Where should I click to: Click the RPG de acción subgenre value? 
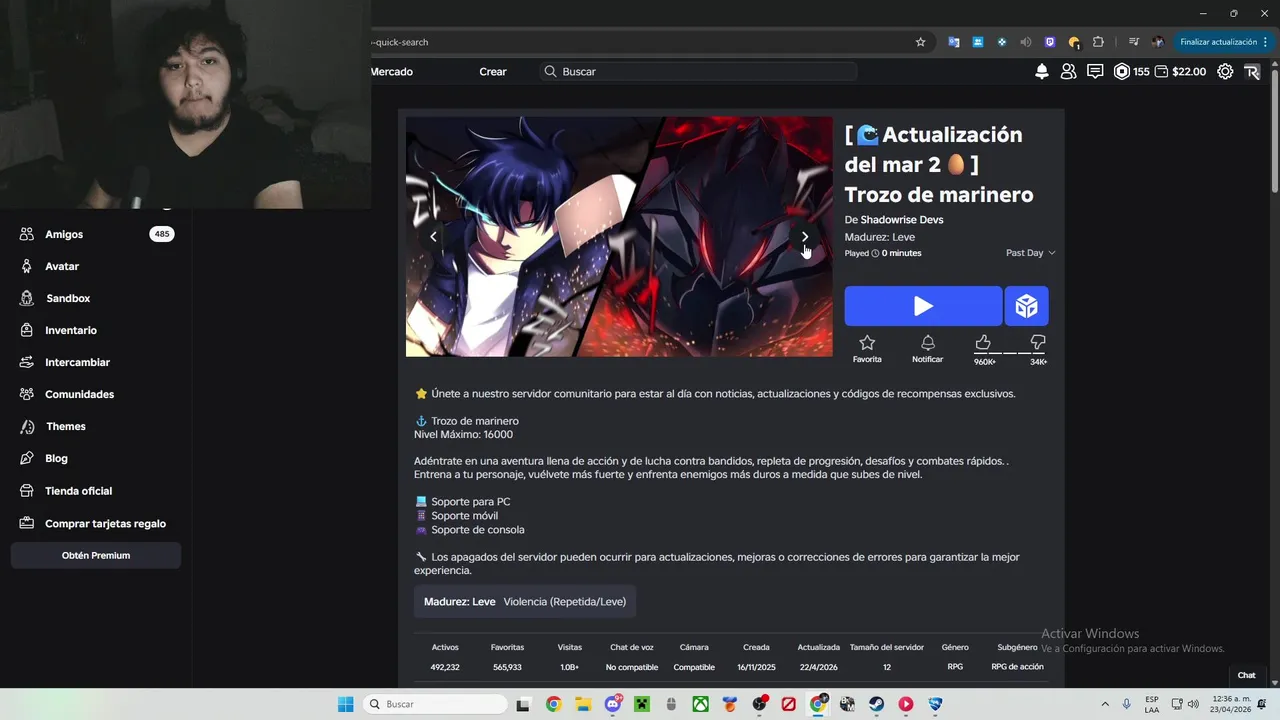pyautogui.click(x=1017, y=667)
